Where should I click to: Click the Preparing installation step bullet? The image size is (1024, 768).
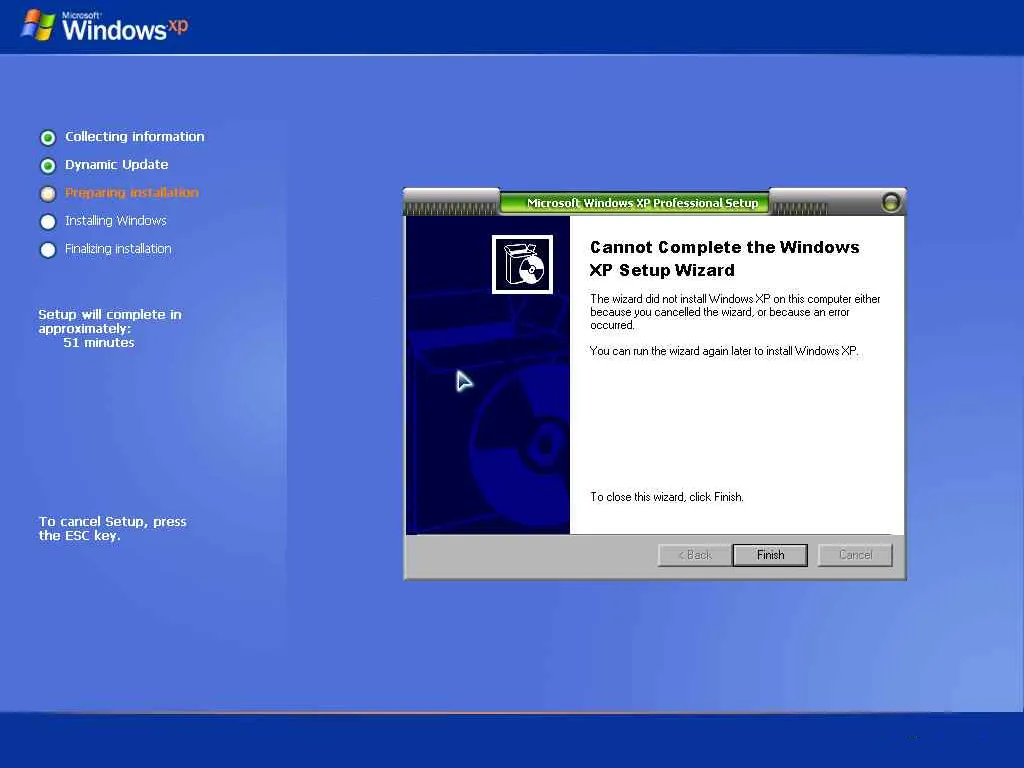48,193
